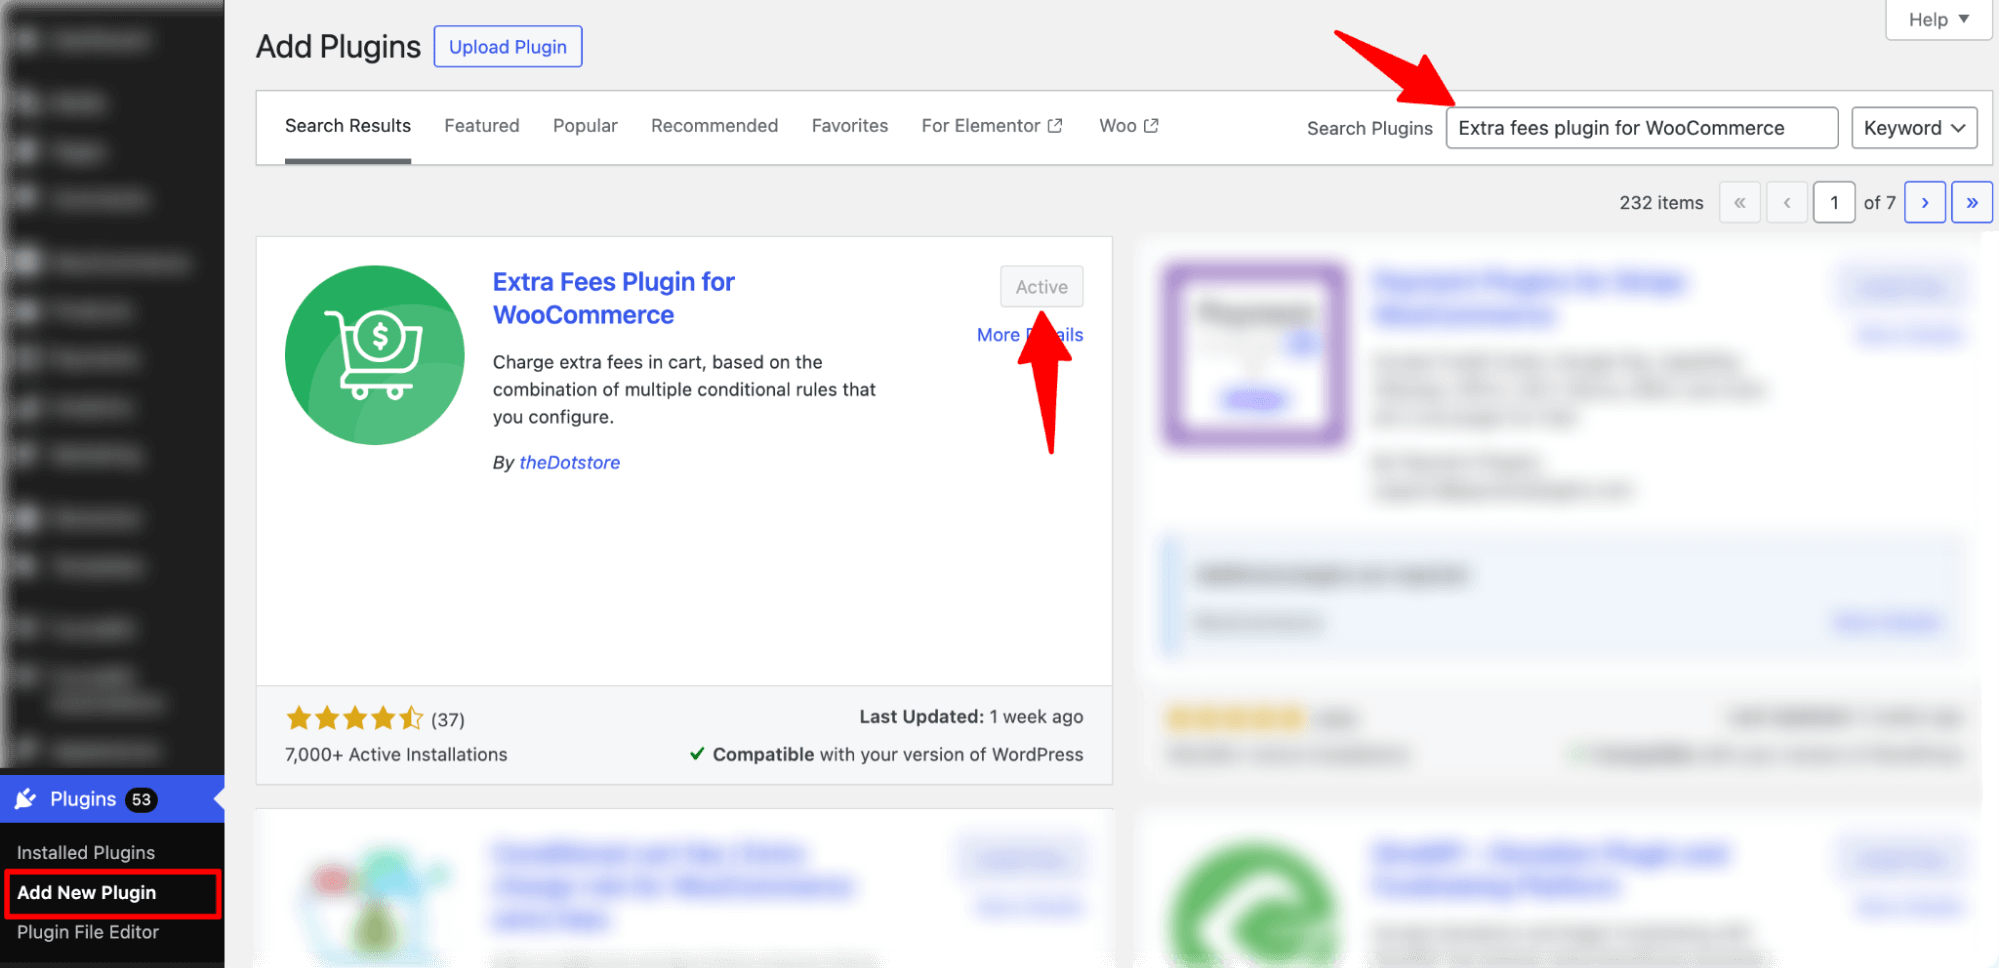Click the 7,000+ Active Installations text
1999x969 pixels.
[396, 755]
